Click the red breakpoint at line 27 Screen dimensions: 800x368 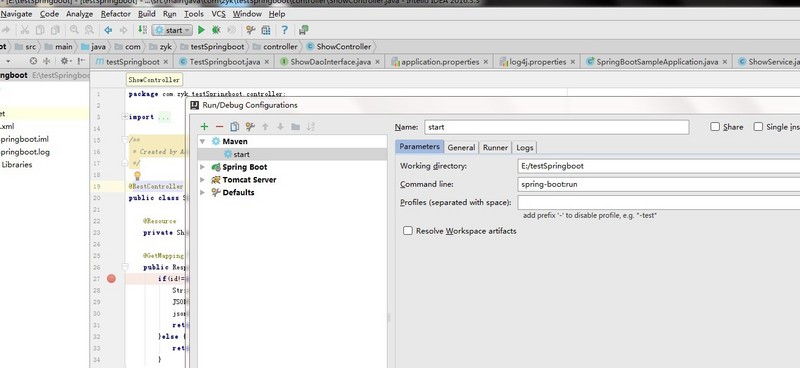(x=111, y=278)
